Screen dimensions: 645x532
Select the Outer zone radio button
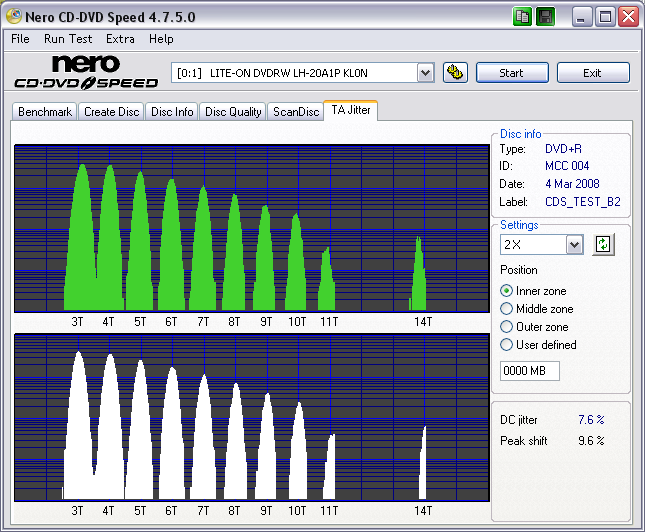pyautogui.click(x=506, y=327)
